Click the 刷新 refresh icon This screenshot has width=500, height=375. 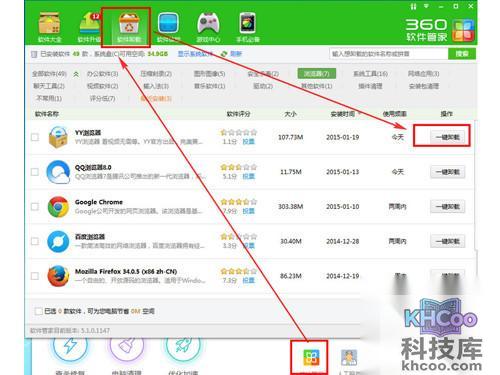tap(224, 54)
